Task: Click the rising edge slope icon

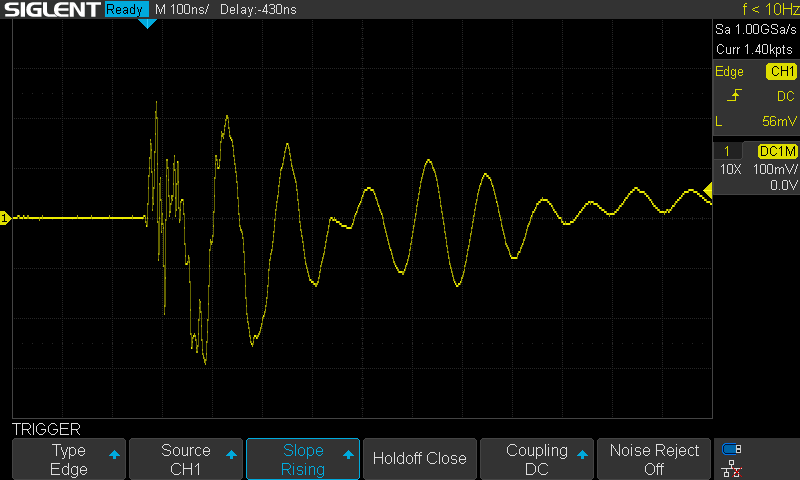Action: pyautogui.click(x=734, y=95)
